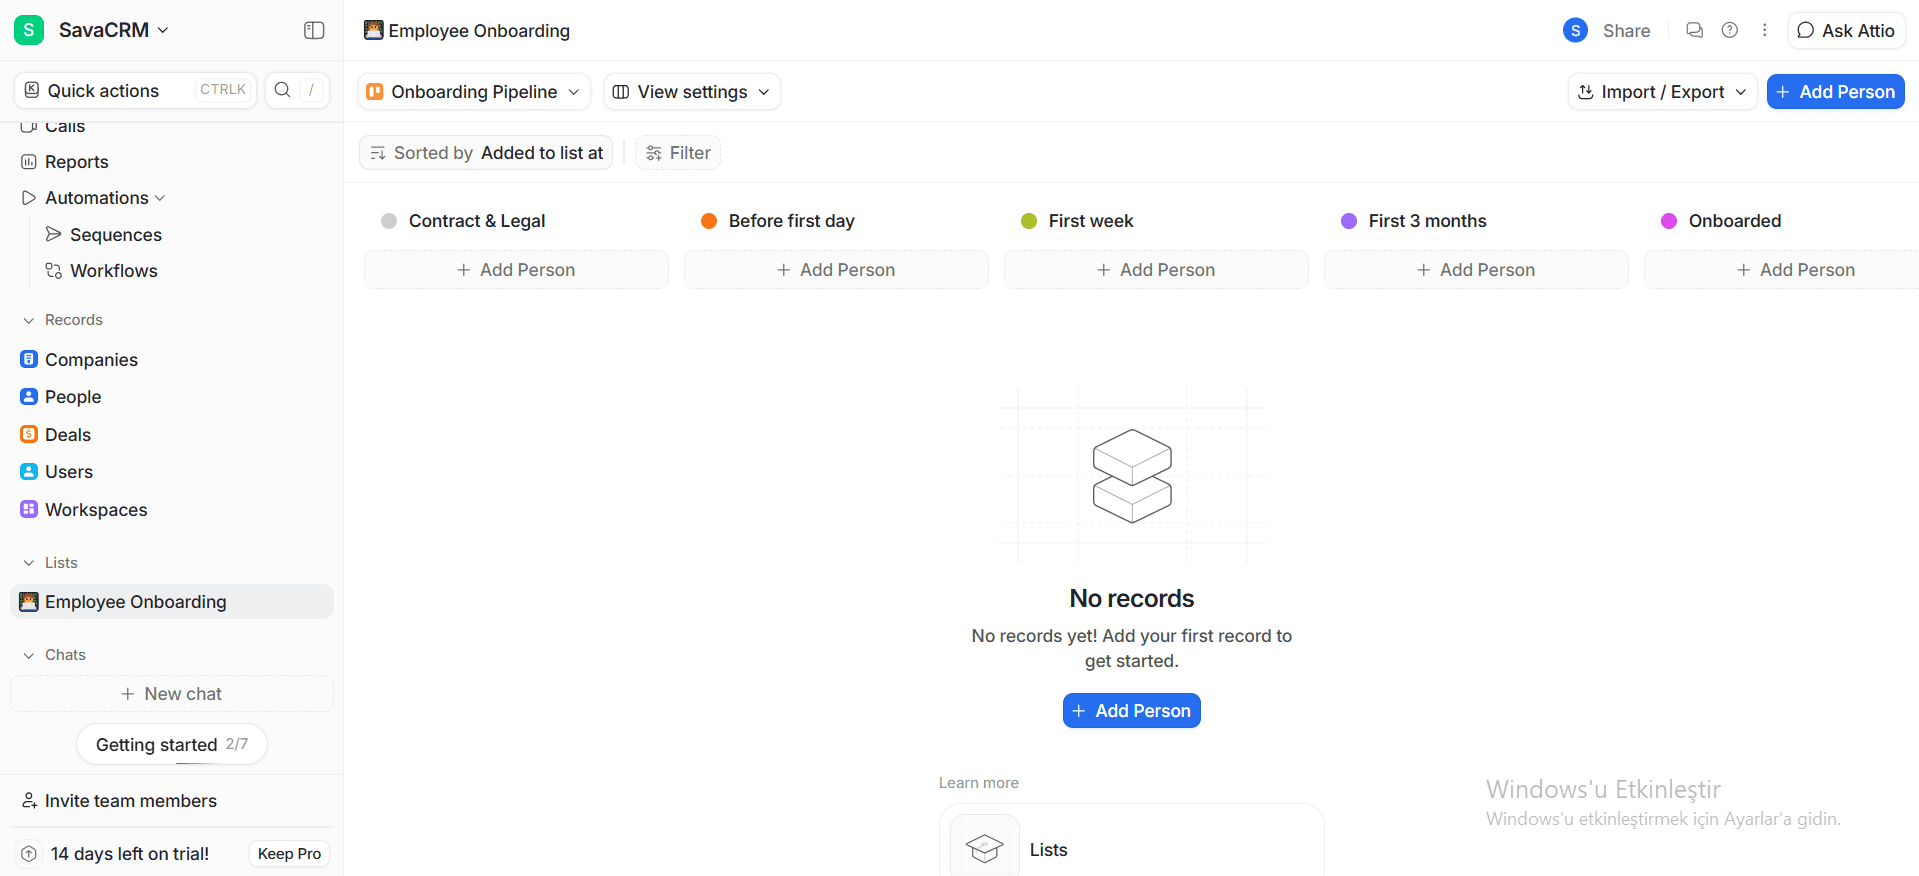
Task: Click the orange Deals icon
Action: point(29,434)
